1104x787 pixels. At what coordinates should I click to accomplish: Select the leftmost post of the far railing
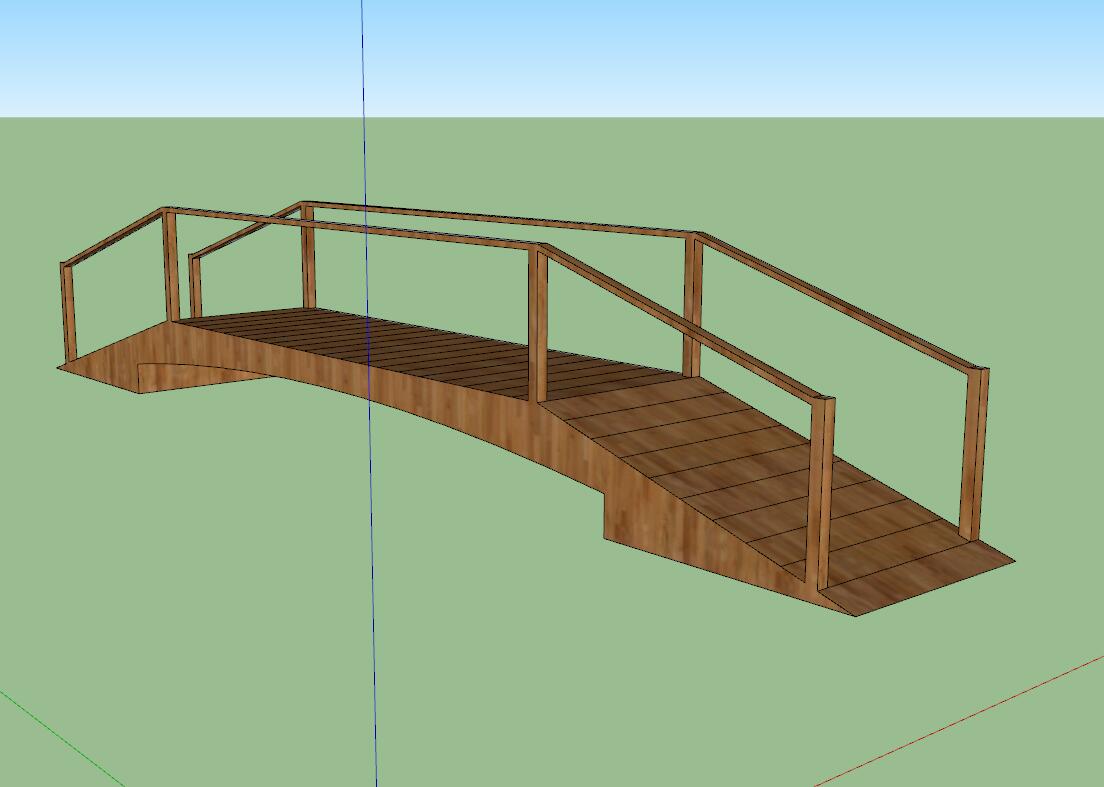point(195,287)
